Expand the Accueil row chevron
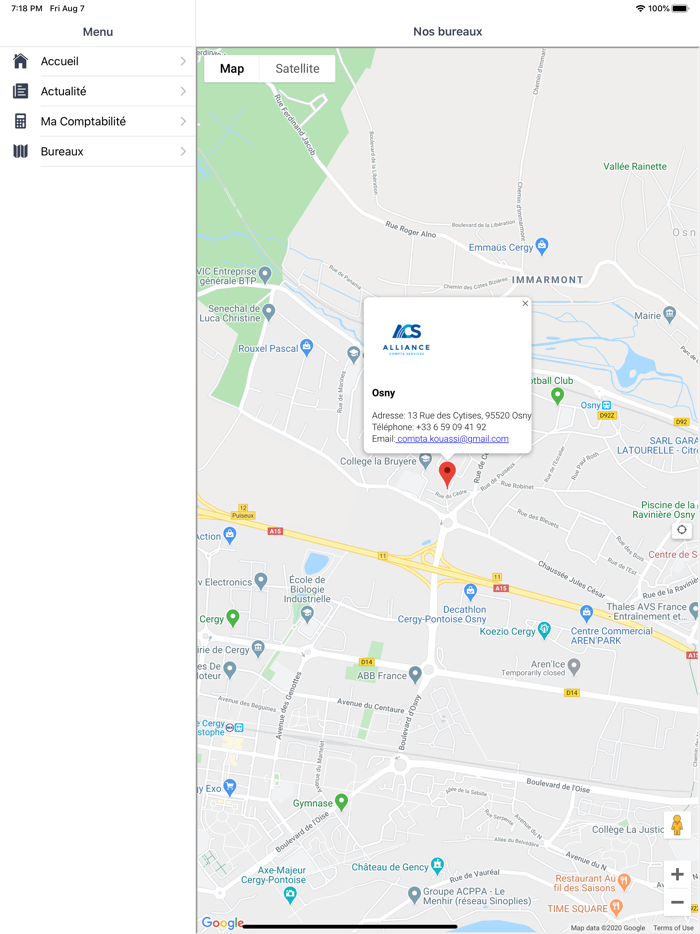The height and width of the screenshot is (934, 700). pos(183,61)
